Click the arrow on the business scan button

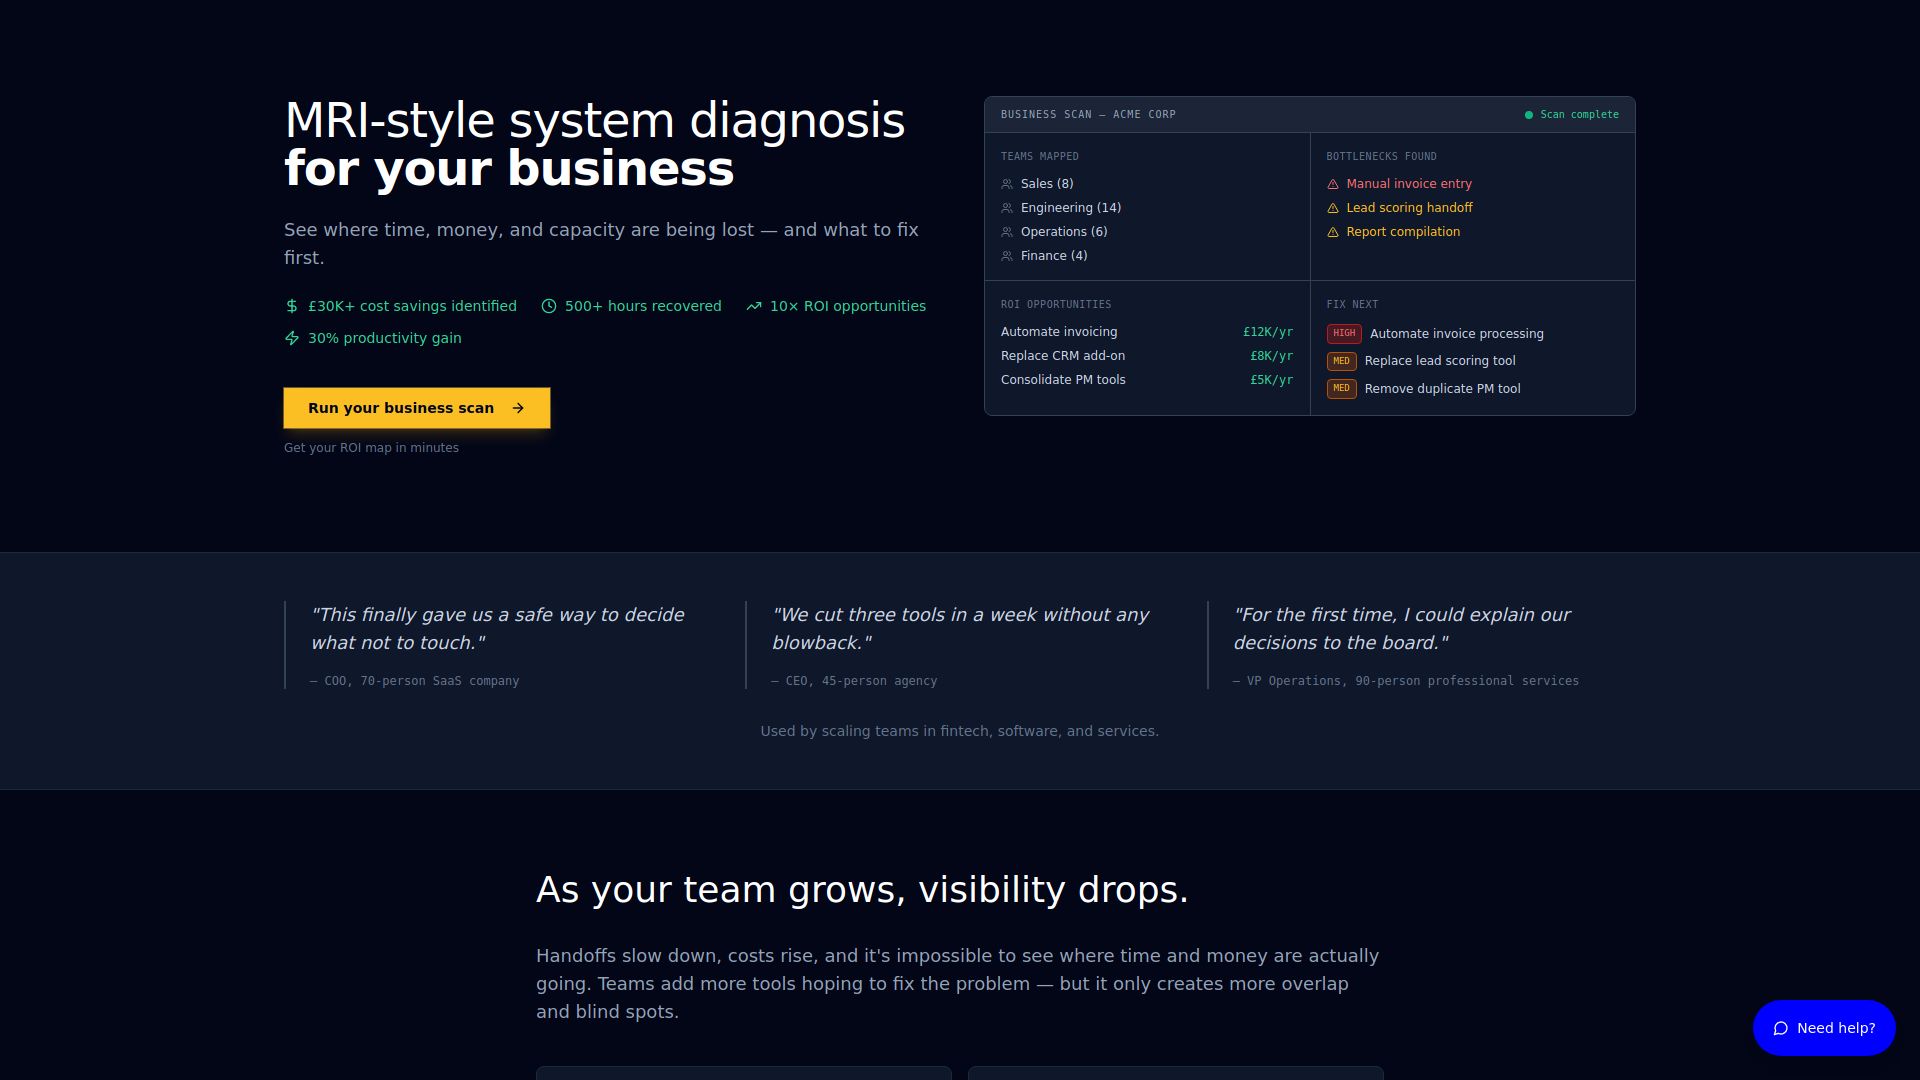coord(518,408)
